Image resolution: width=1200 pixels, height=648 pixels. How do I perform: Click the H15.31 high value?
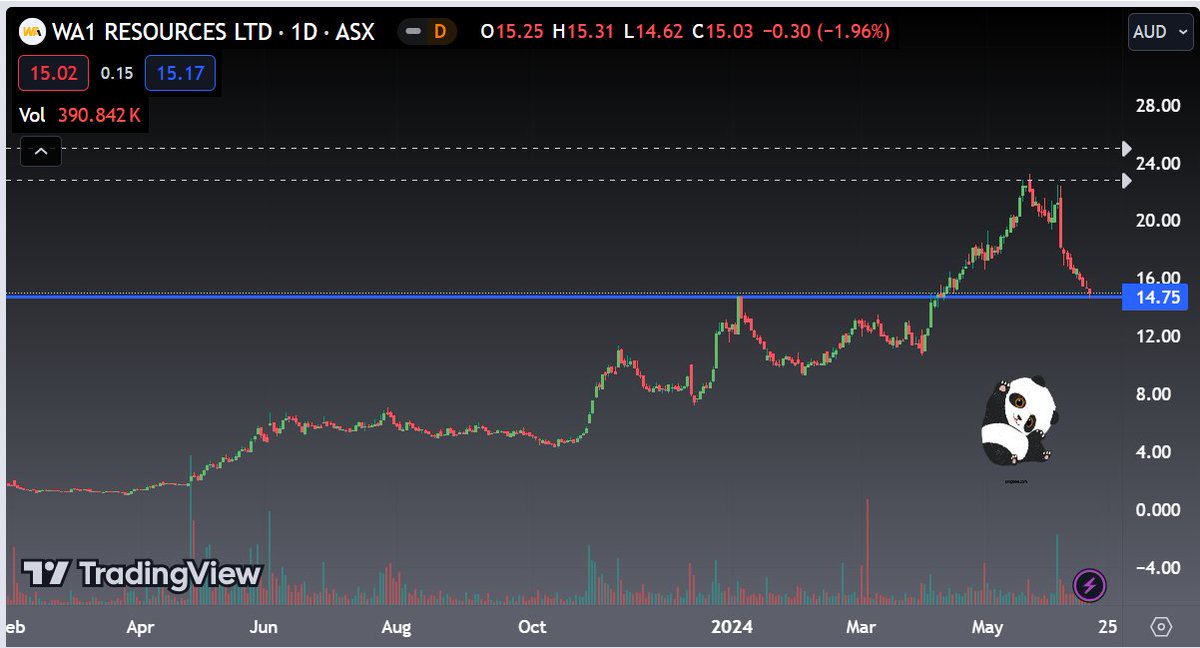pos(582,32)
